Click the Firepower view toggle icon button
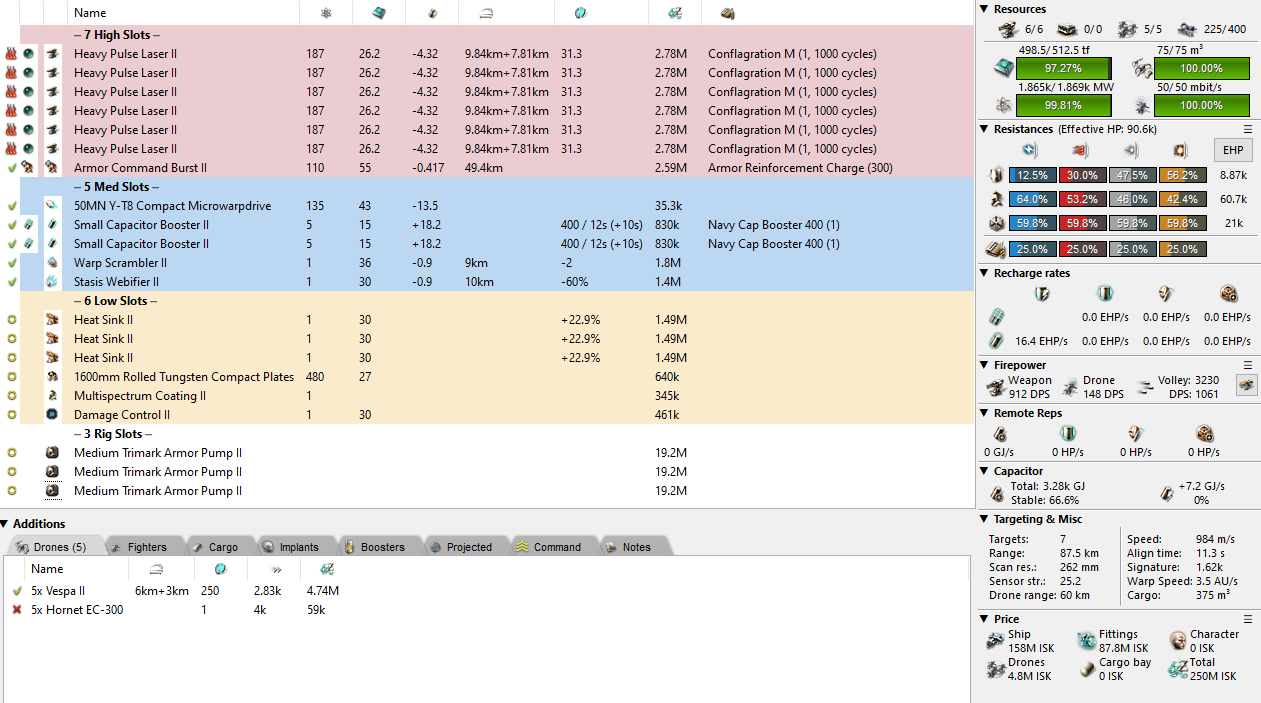1261x703 pixels. point(1246,385)
